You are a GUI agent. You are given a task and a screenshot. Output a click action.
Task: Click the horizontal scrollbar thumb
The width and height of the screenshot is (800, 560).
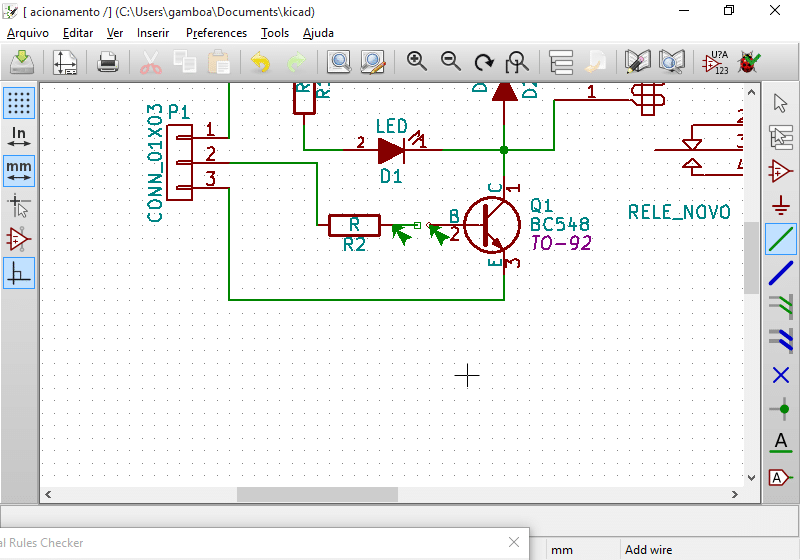click(317, 494)
